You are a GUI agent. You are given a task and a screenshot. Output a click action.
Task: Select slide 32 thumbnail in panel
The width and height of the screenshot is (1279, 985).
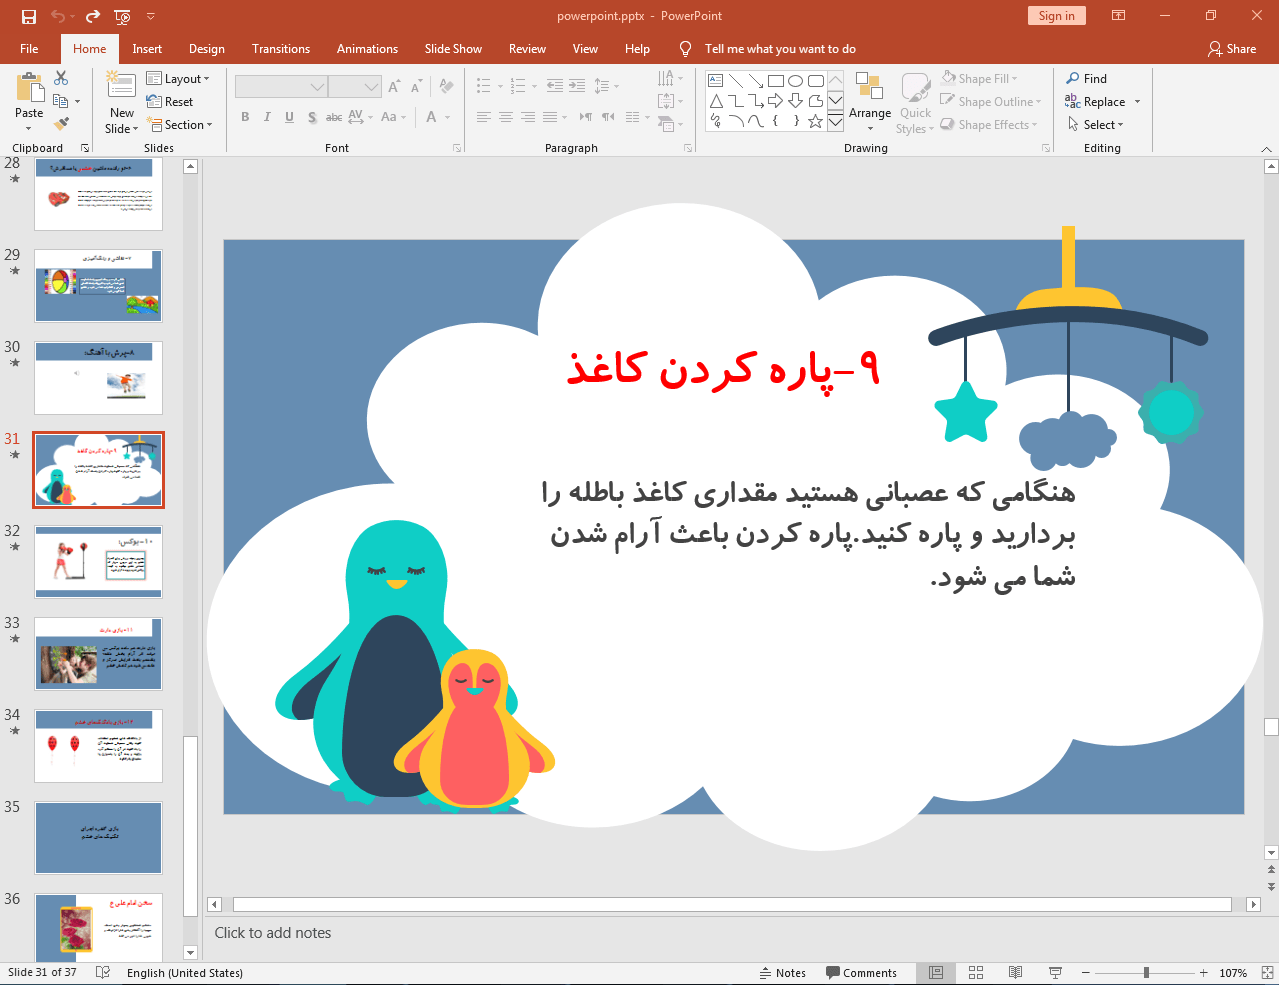98,561
